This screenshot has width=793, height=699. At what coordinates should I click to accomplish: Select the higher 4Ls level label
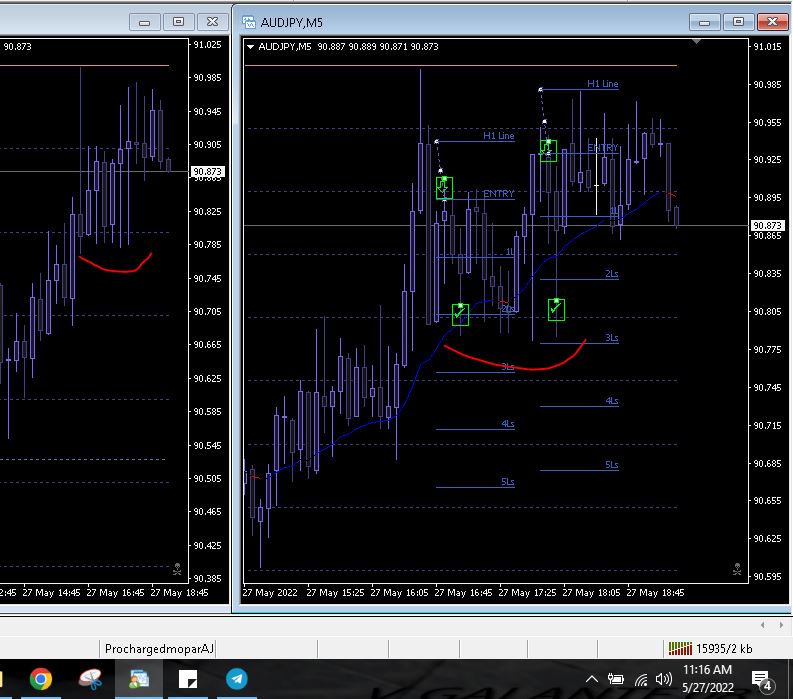click(611, 401)
